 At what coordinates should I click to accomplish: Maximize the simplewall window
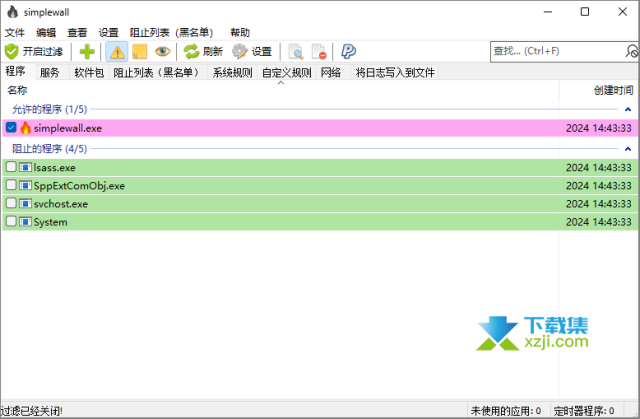tap(585, 12)
